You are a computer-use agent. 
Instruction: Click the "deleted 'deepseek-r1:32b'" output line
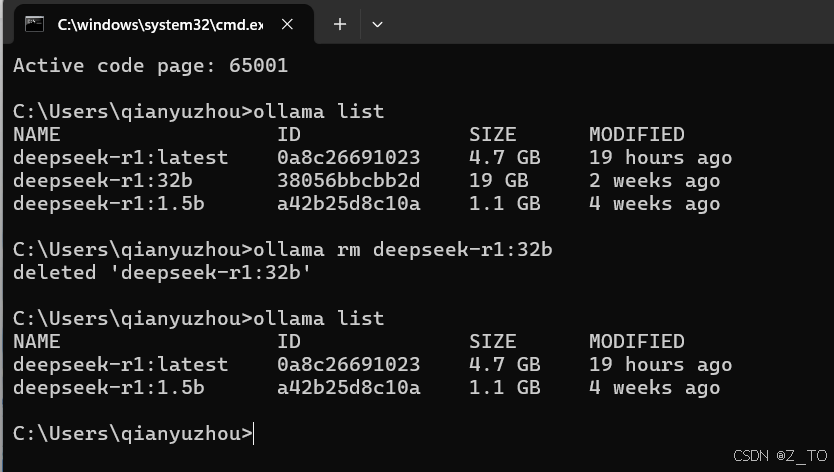tap(162, 272)
